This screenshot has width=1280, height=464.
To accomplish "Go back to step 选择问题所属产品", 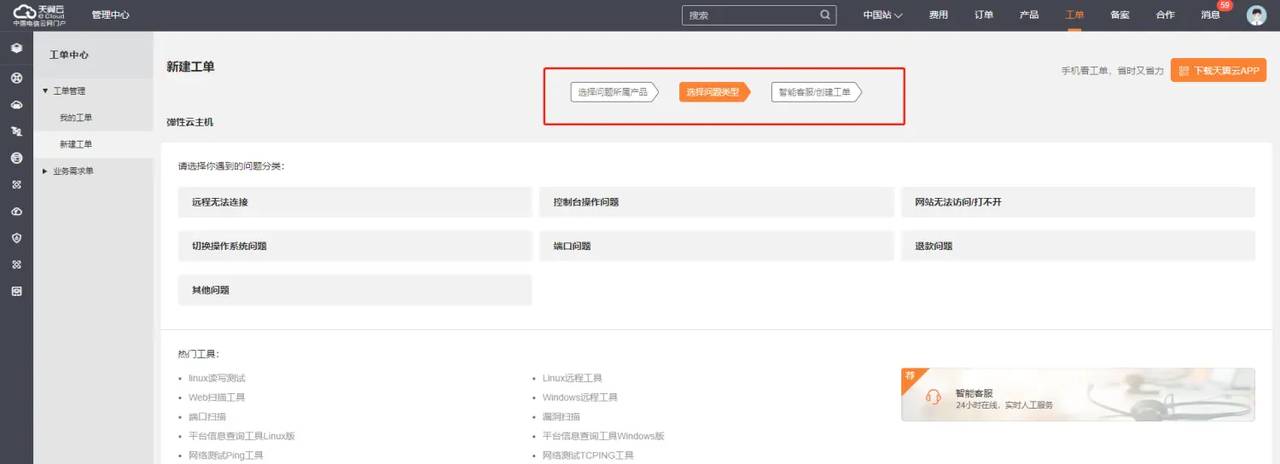I will coord(614,92).
